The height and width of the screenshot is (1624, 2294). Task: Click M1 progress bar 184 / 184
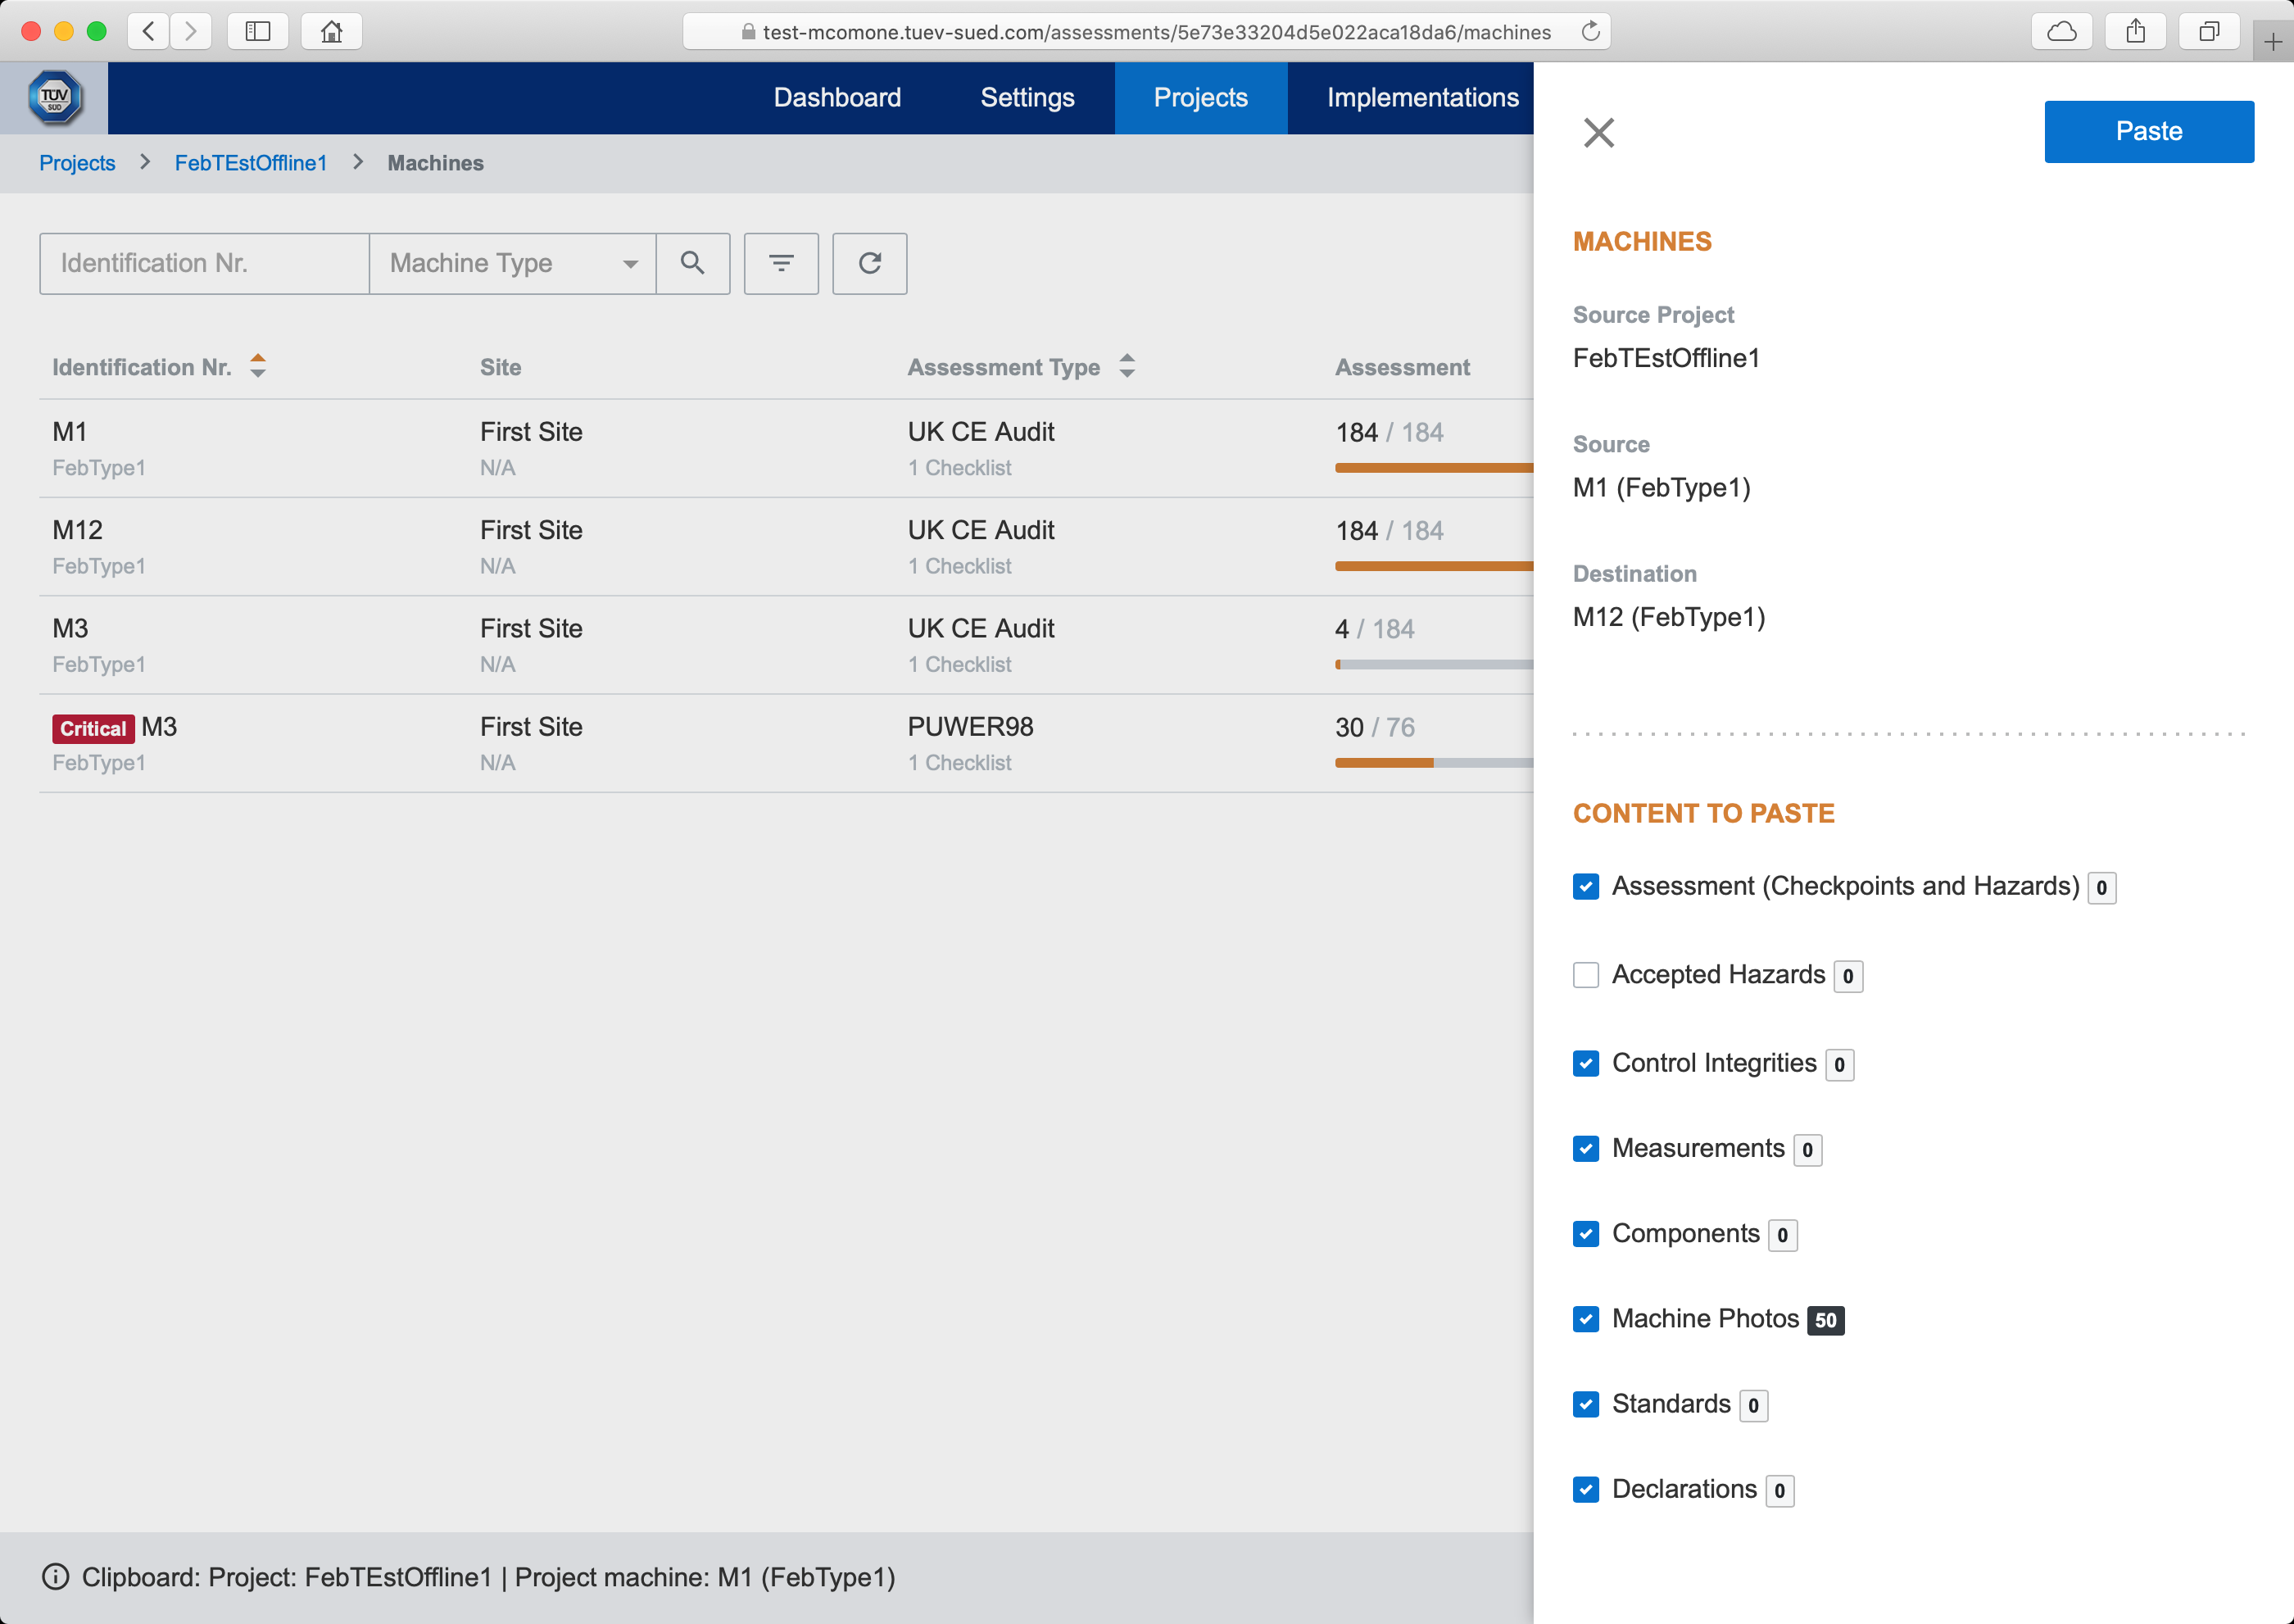point(1434,467)
